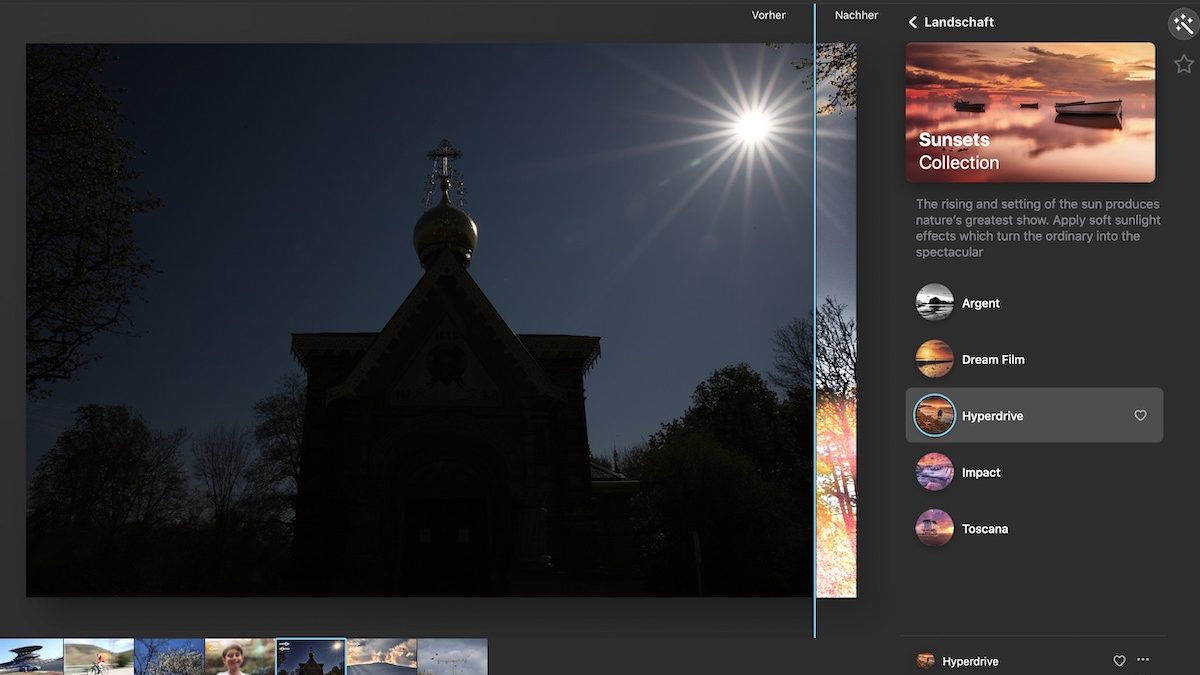
Task: Click the star Favorites icon
Action: (1184, 64)
